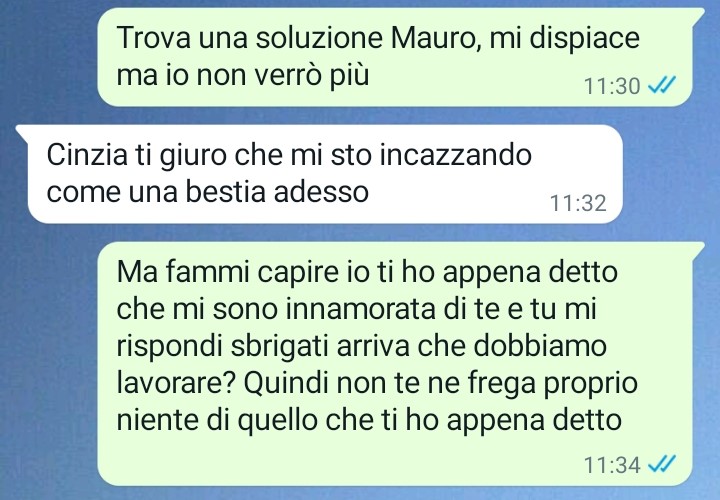The image size is (720, 500).
Task: Click the word 'innamorata' in last message
Action: [360, 309]
